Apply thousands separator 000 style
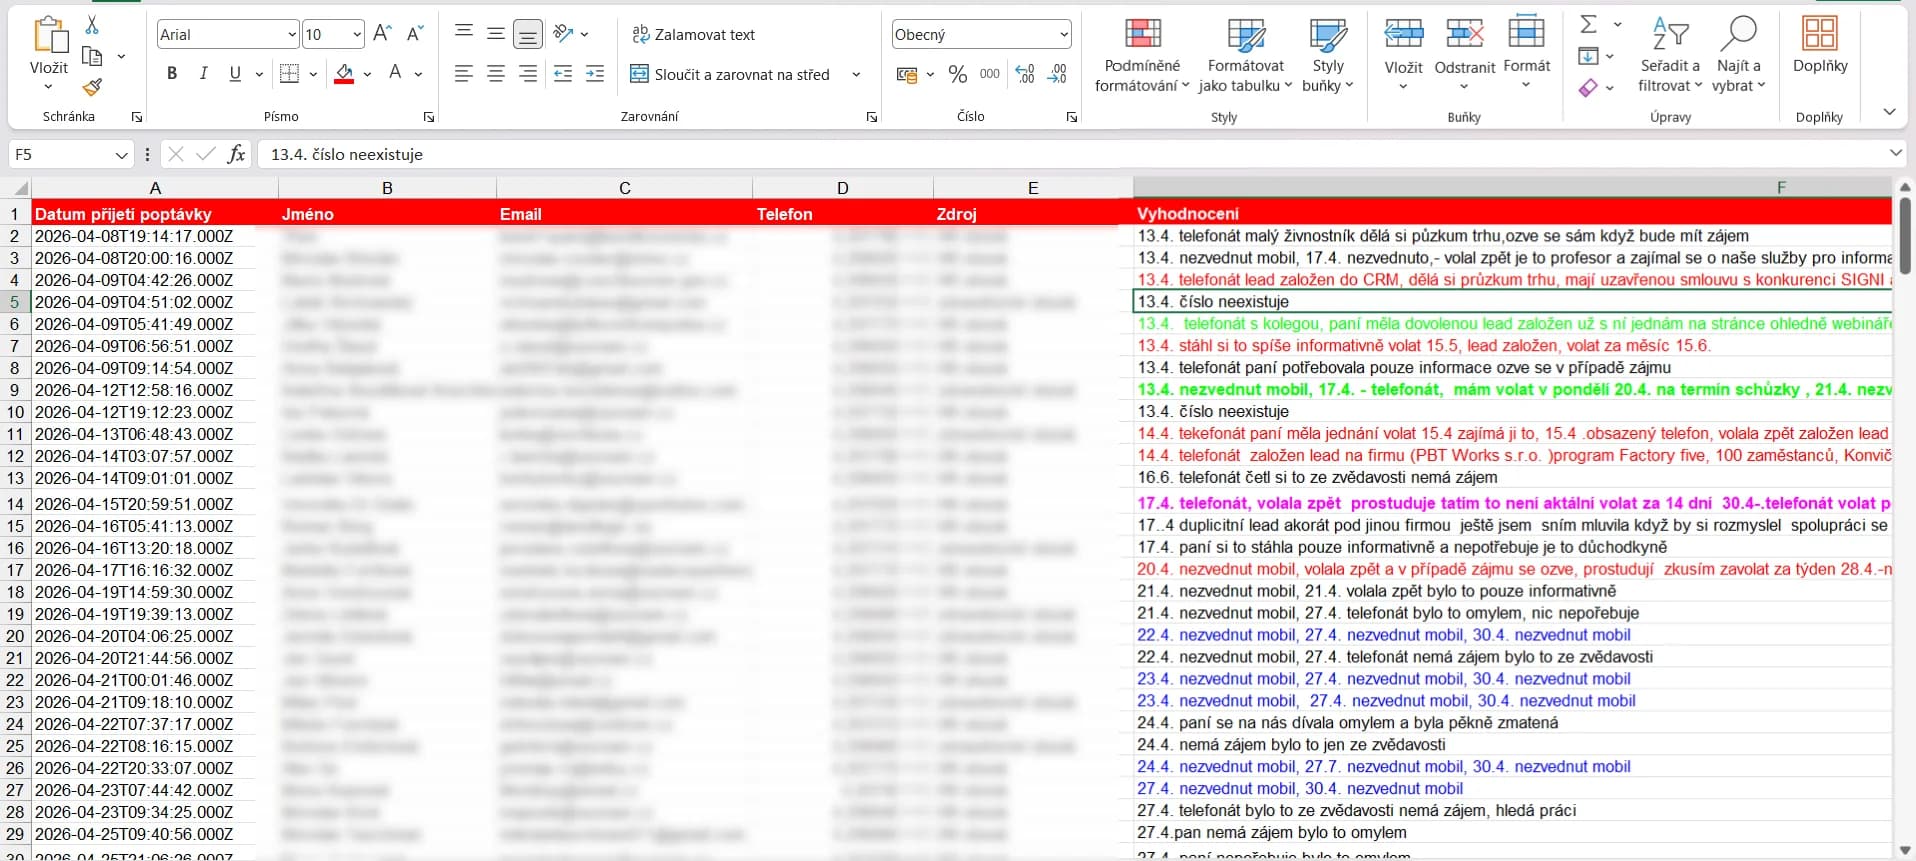The width and height of the screenshot is (1916, 861). (990, 74)
